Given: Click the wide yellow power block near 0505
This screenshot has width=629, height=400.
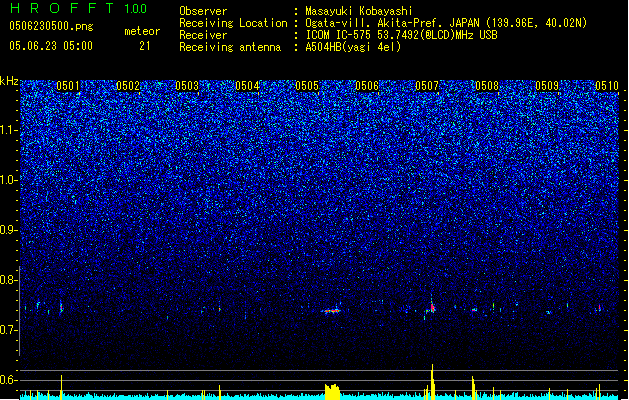Looking at the screenshot, I should click(x=333, y=392).
